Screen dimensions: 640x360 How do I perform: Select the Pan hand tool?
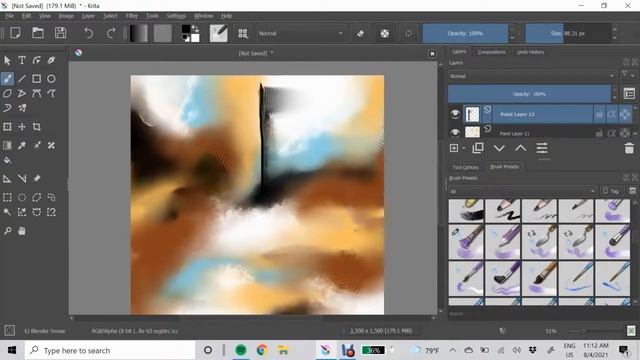pos(22,231)
